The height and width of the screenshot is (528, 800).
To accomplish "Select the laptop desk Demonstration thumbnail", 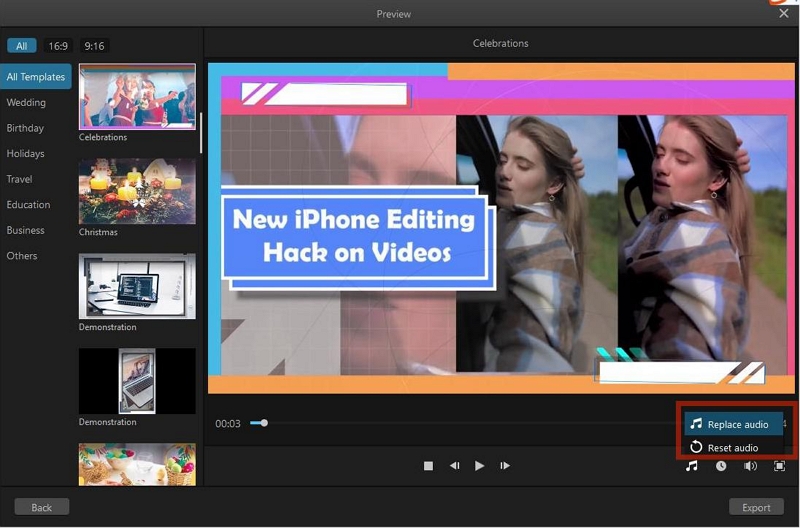I will [x=137, y=286].
